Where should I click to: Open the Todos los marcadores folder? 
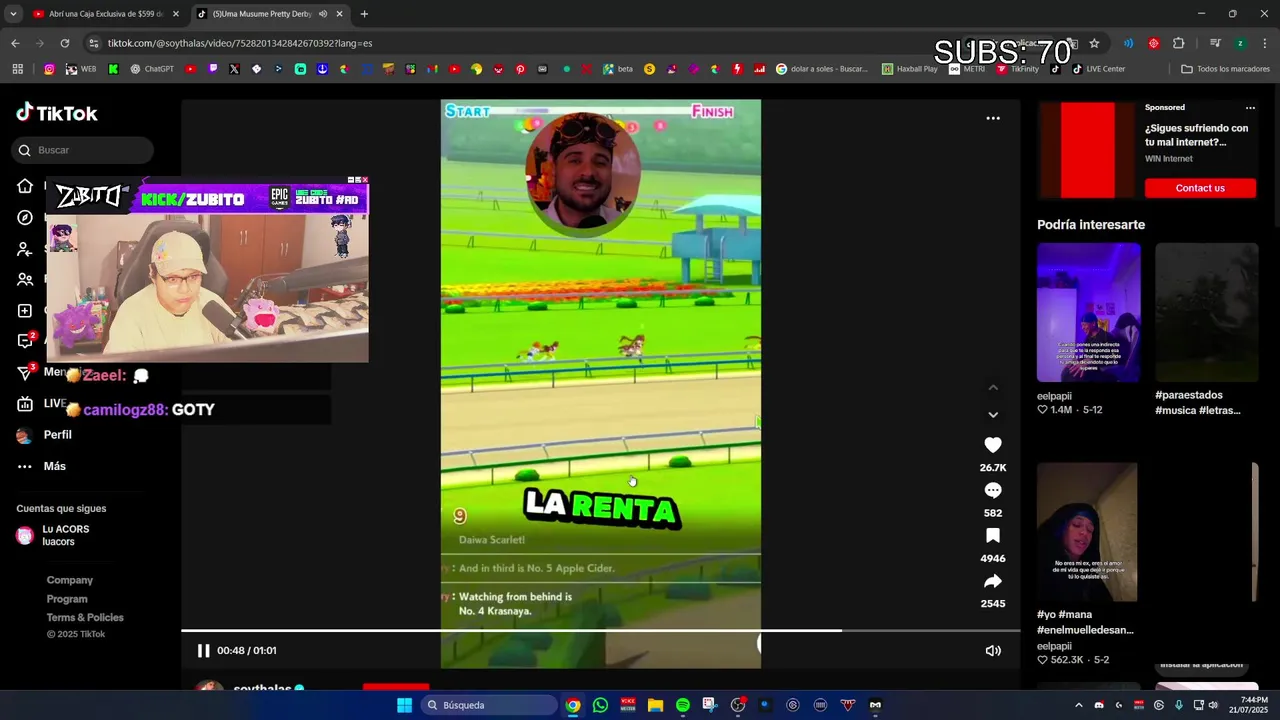(1225, 69)
